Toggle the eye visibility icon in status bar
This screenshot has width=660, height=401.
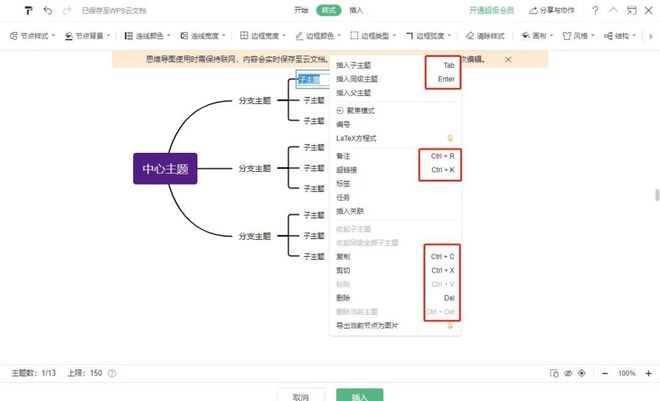pos(568,373)
